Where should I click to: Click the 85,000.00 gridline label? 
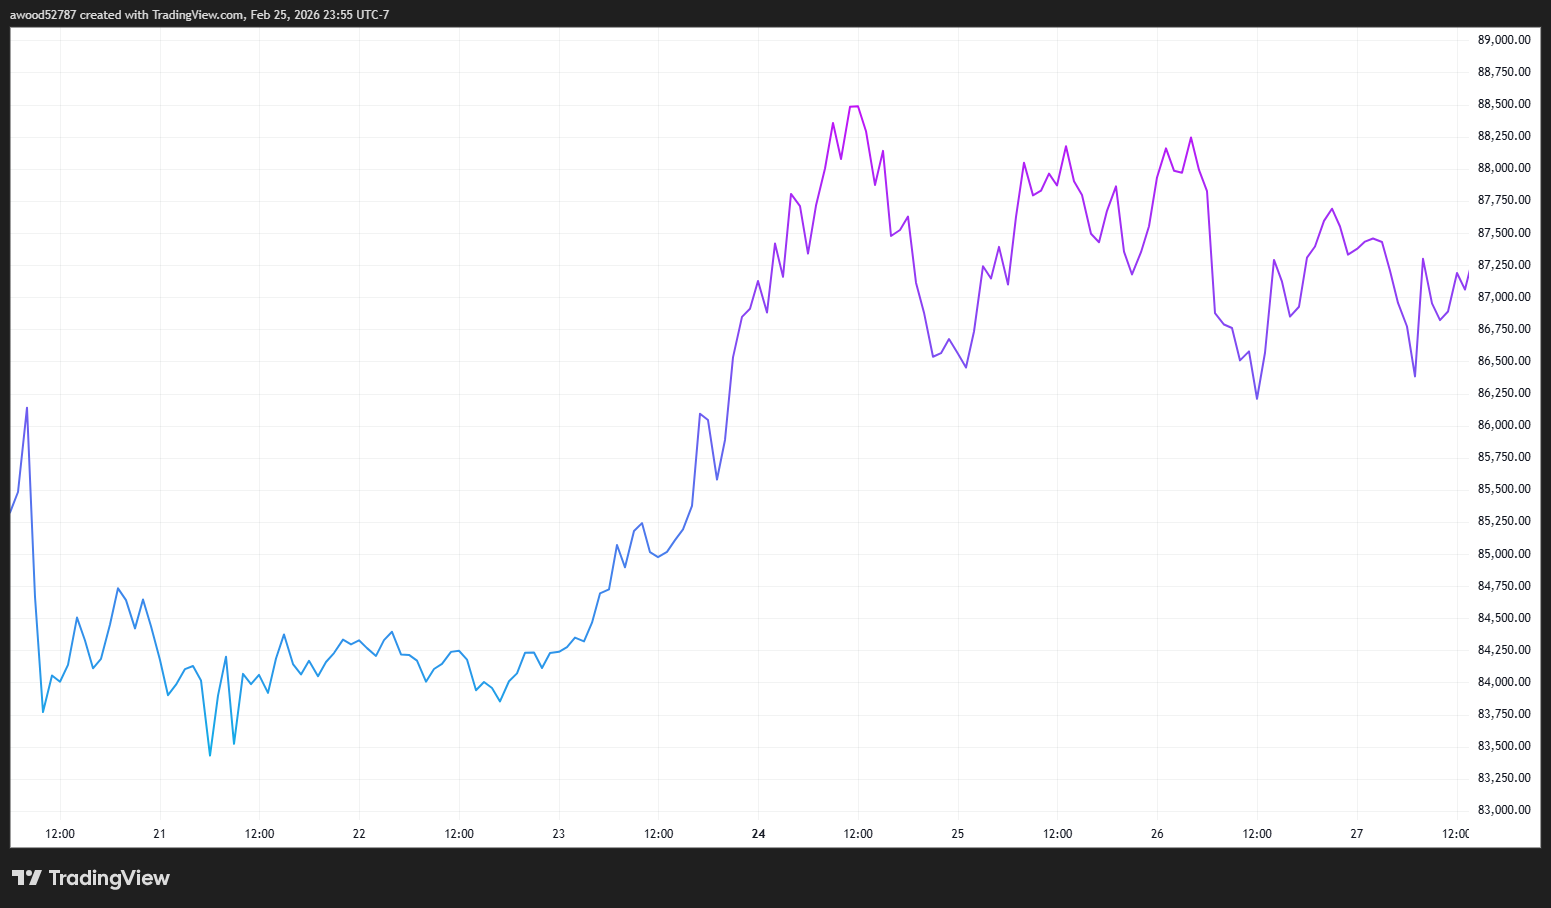click(1502, 553)
